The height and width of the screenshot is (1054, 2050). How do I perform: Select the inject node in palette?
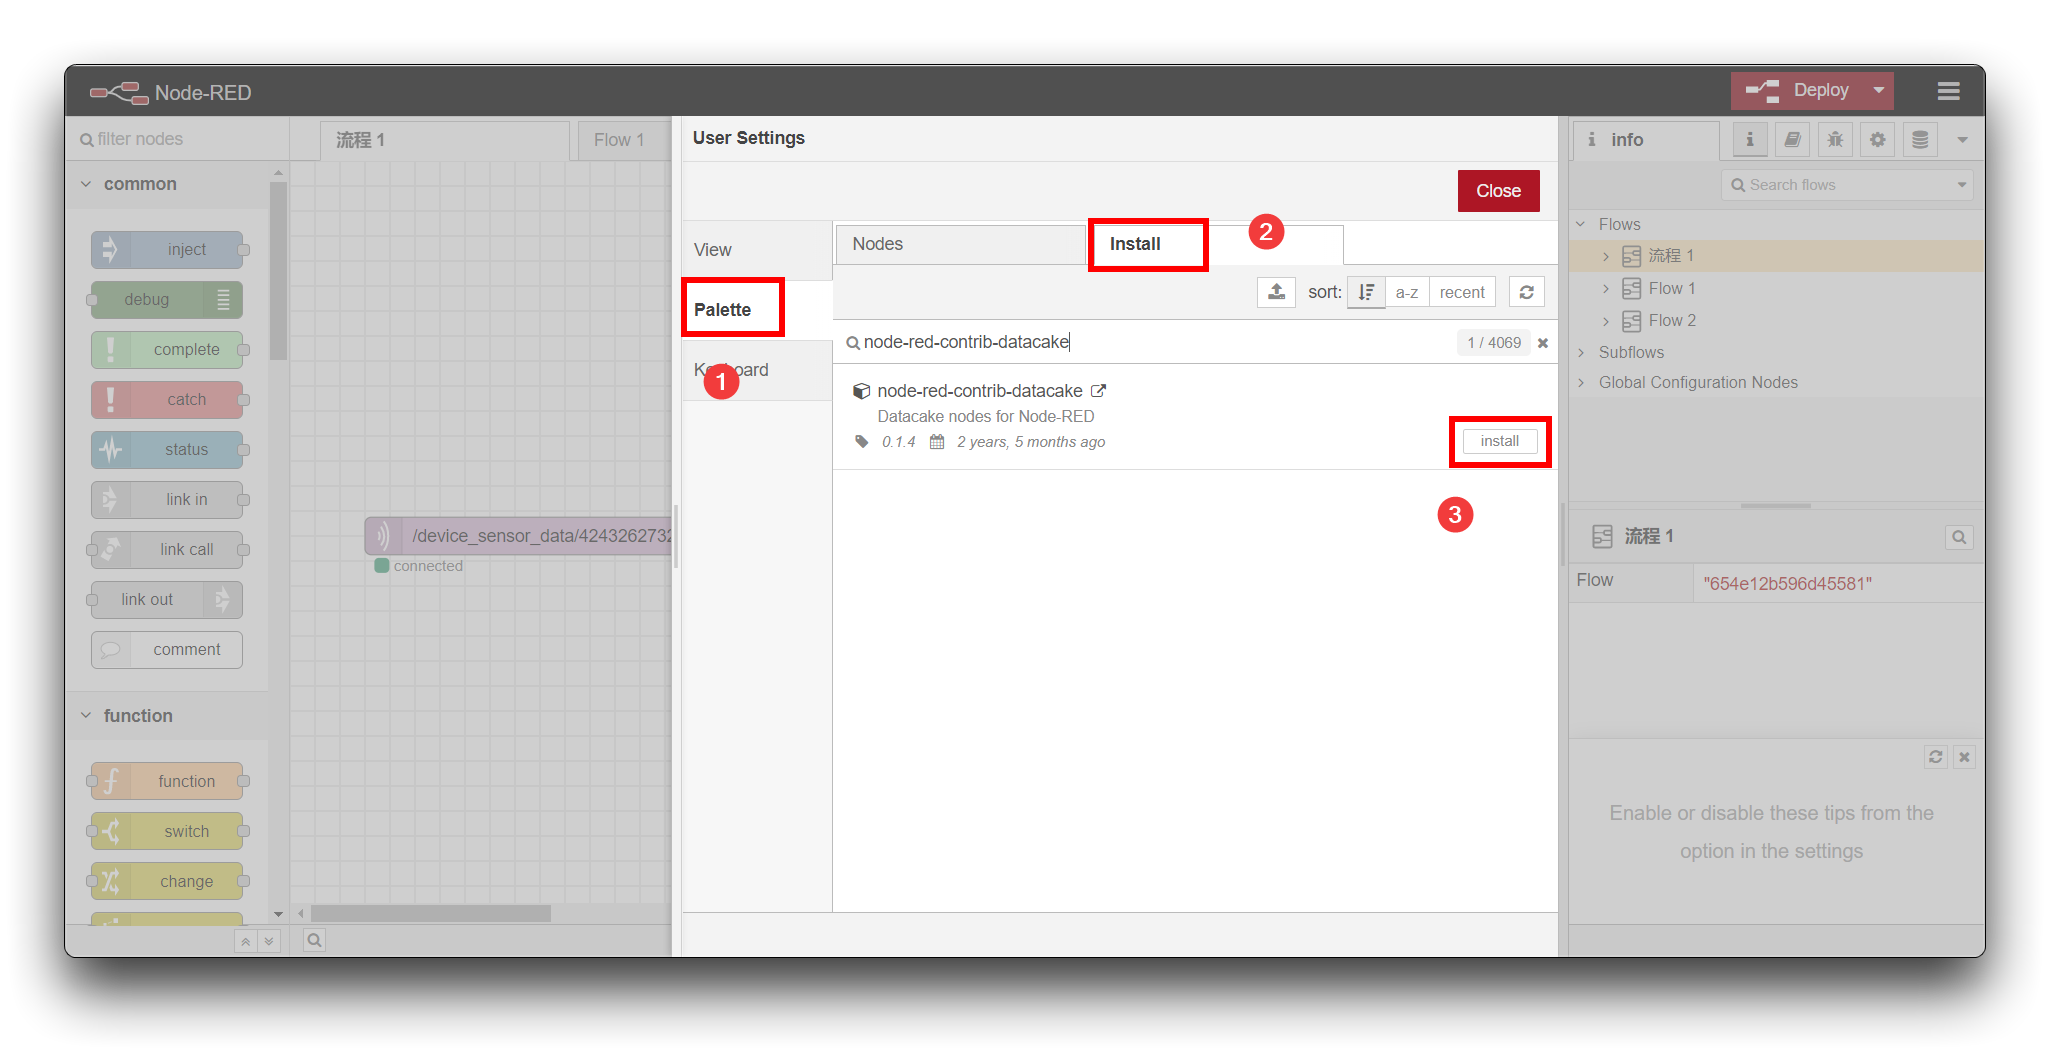coord(167,249)
